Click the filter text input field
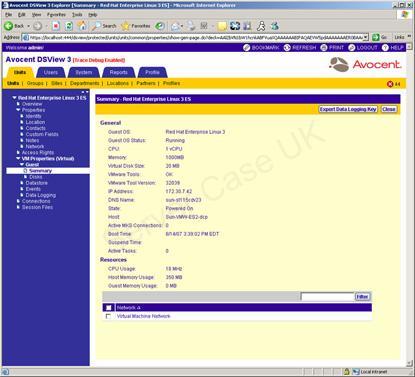This screenshot has height=377, width=415. point(327,297)
